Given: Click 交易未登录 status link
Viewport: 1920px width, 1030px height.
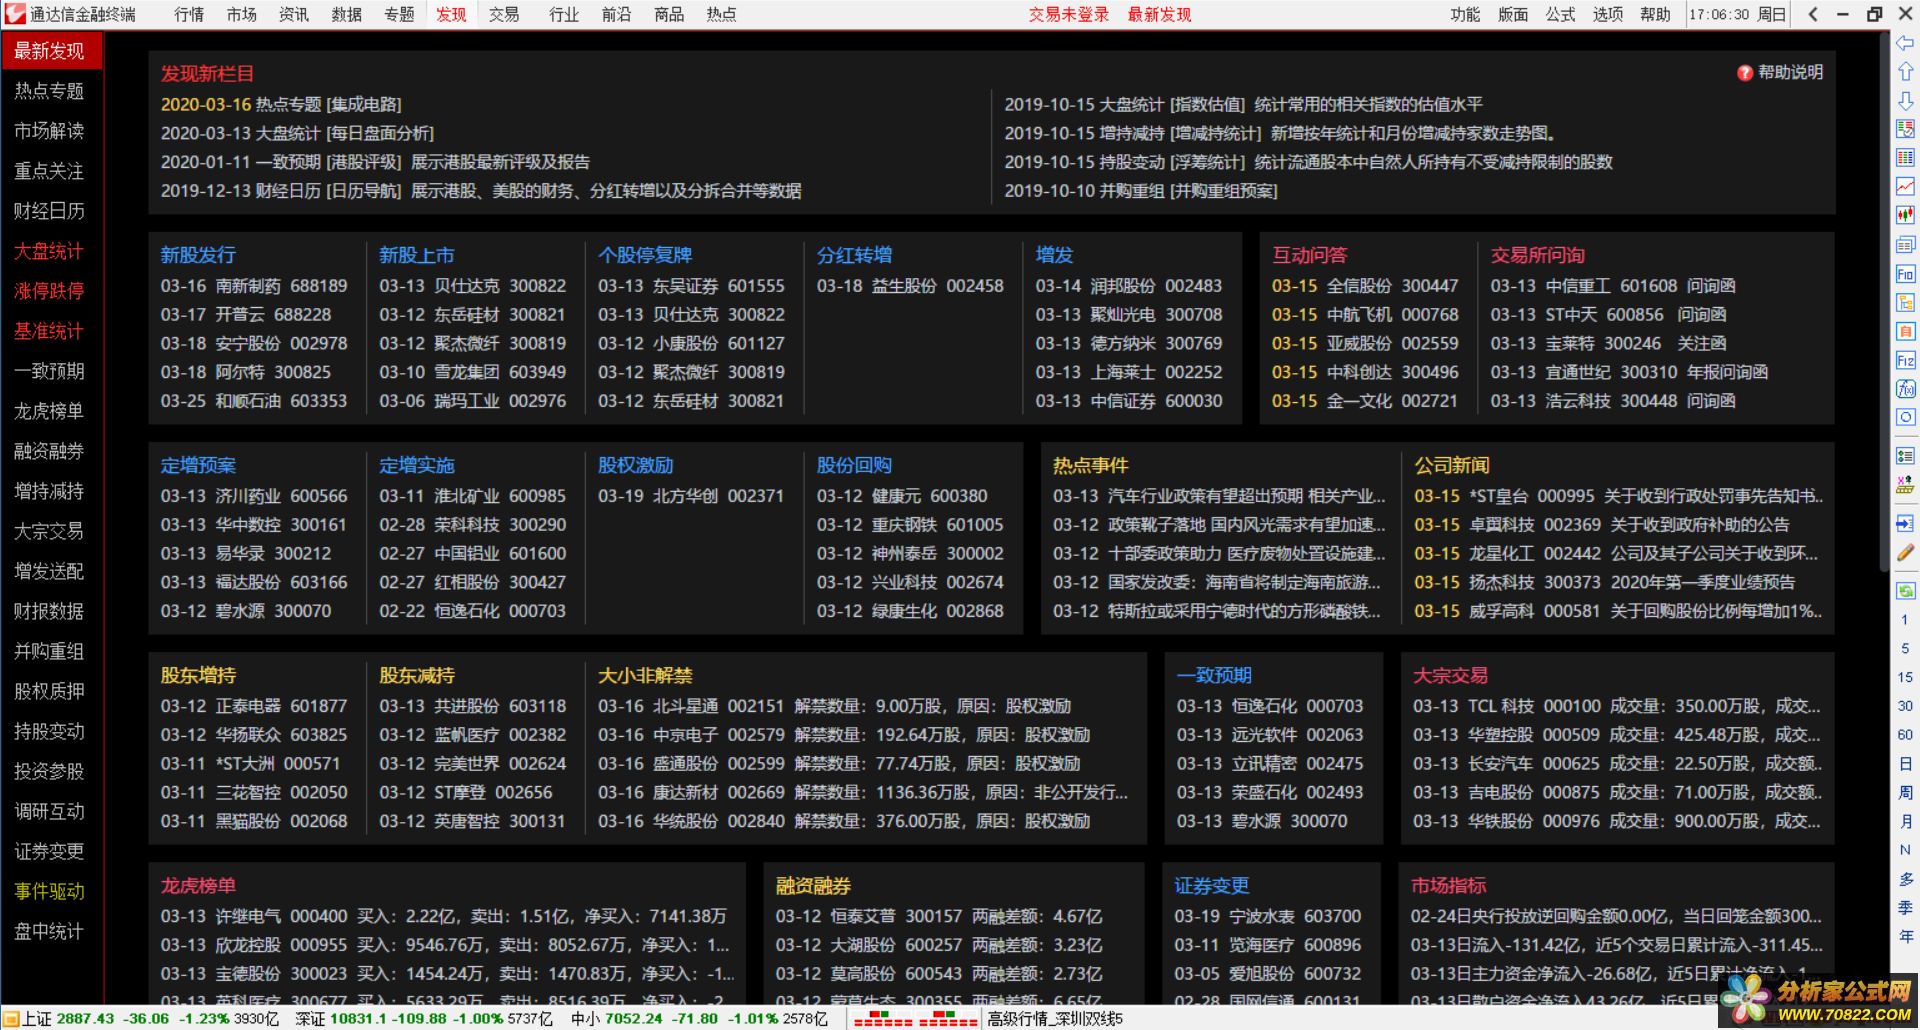Looking at the screenshot, I should click(x=1068, y=14).
